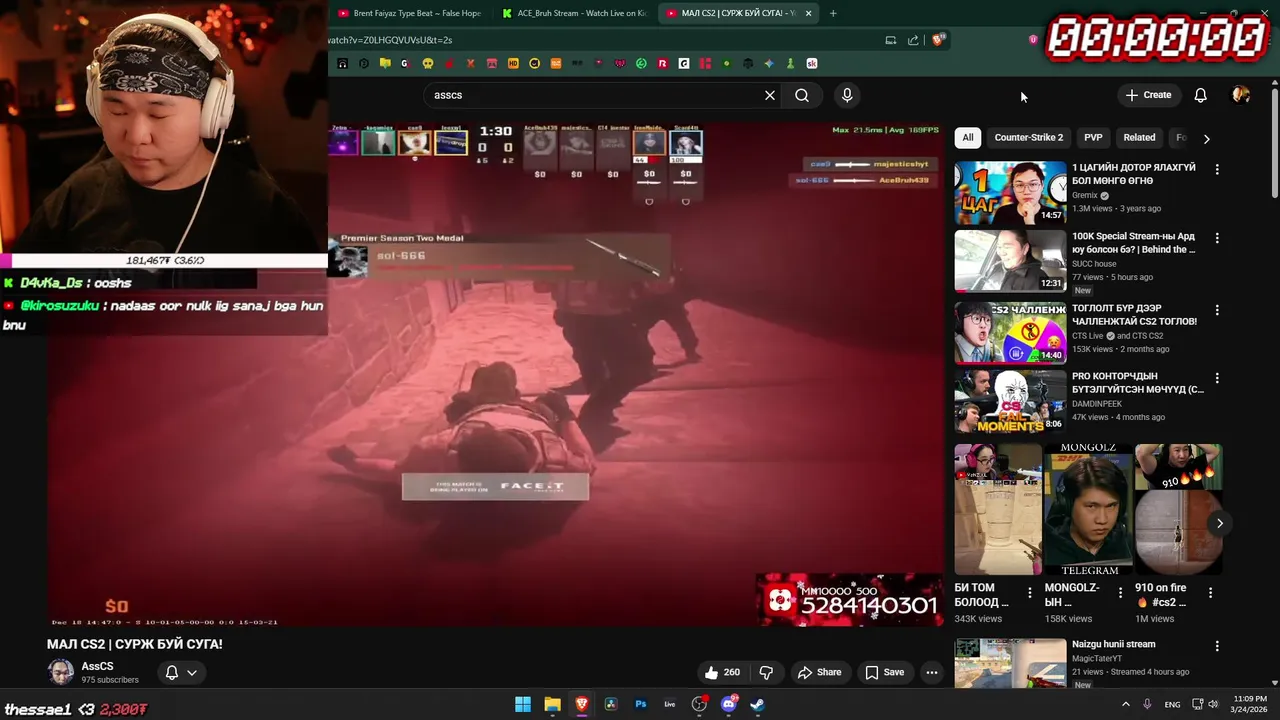Open the yellow folder bookmark icon
Image resolution: width=1280 pixels, height=720 pixels.
pyautogui.click(x=385, y=63)
